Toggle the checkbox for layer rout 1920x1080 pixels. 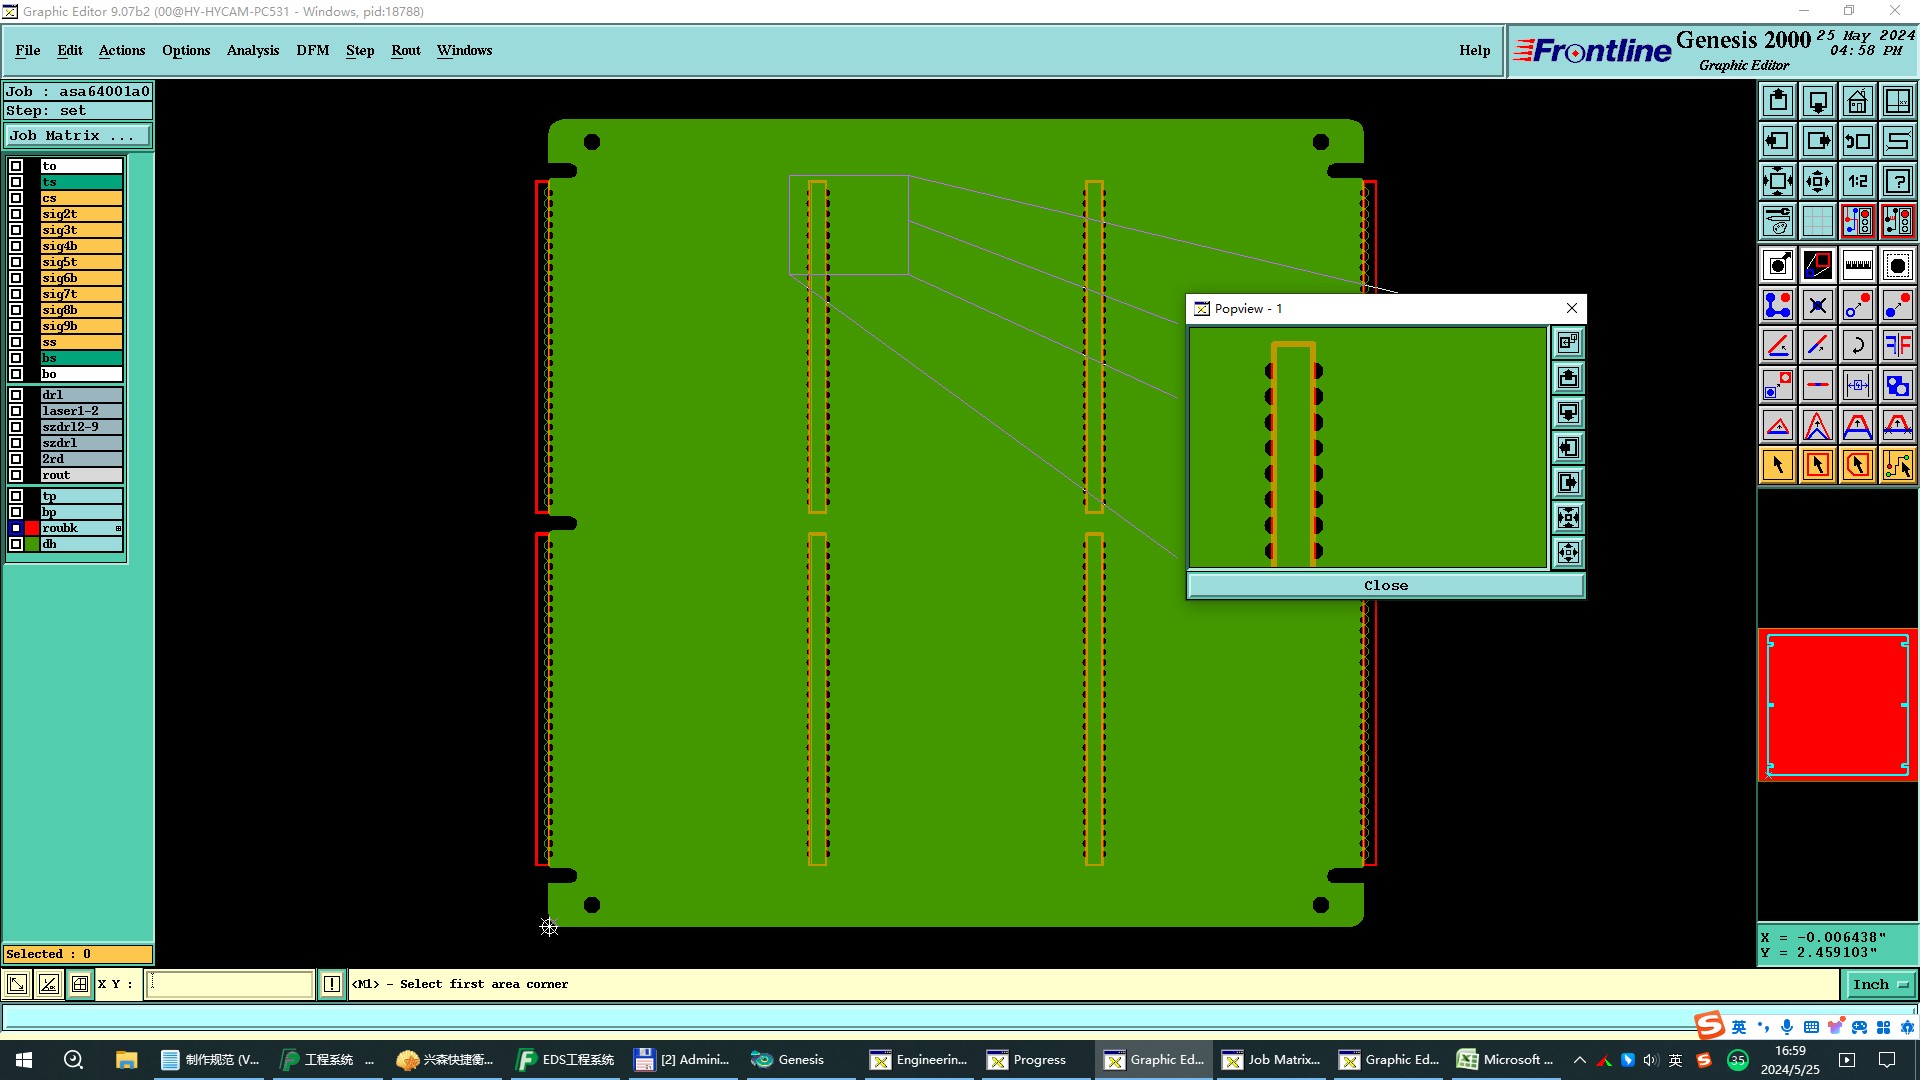(x=16, y=475)
